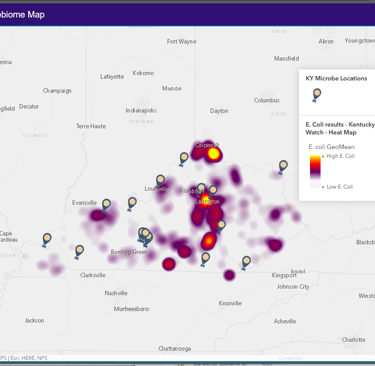Image resolution: width=375 pixels, height=366 pixels.
Task: Click the Kingsport city label
Action: pos(284,275)
